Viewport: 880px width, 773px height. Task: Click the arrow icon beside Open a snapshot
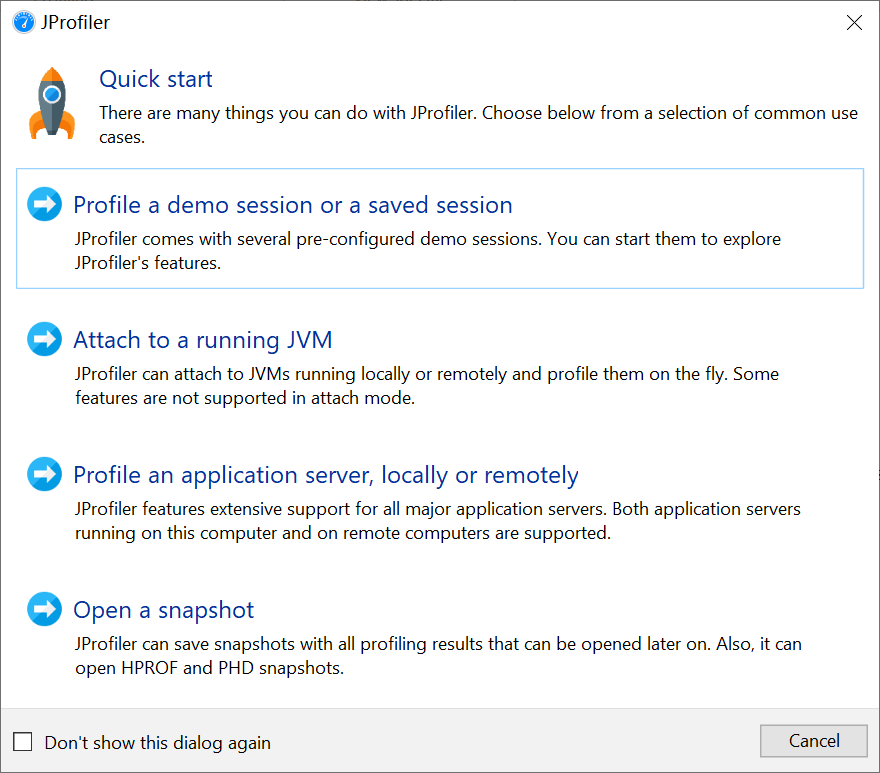[x=44, y=609]
